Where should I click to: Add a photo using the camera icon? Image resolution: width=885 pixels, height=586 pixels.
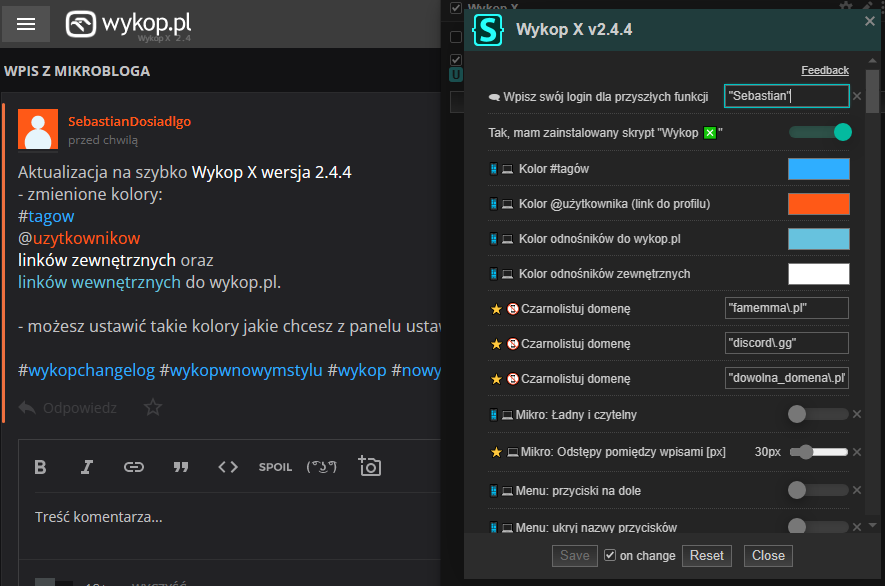tap(370, 467)
